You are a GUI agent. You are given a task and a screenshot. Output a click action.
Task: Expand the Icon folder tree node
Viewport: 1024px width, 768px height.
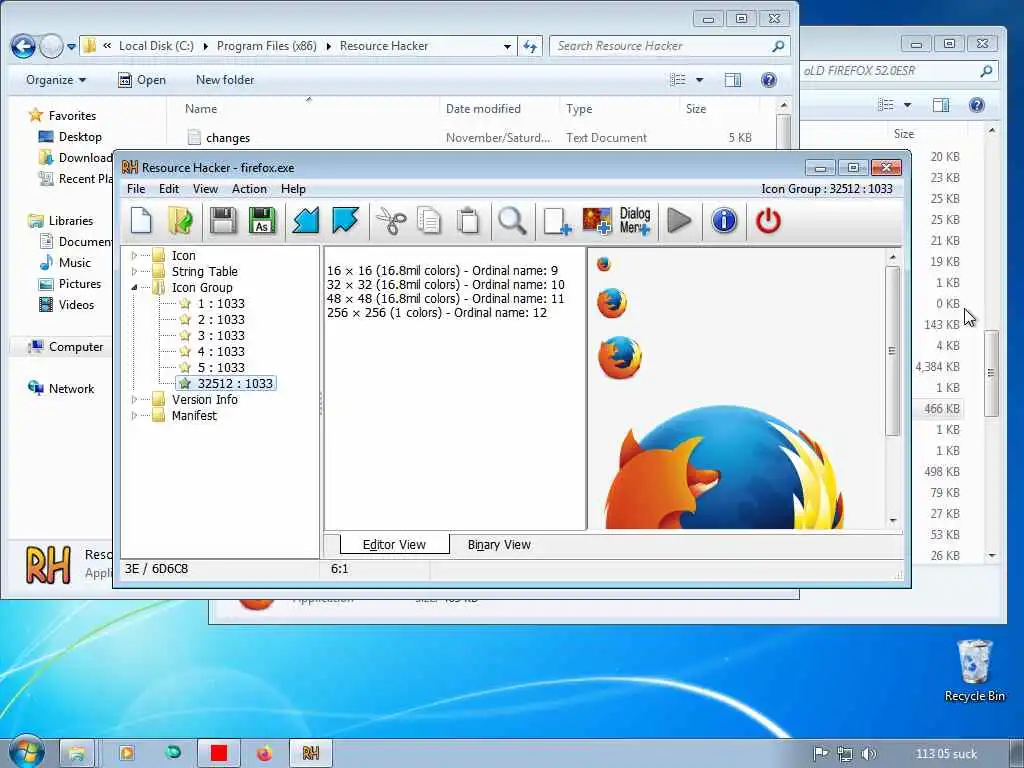[x=134, y=255]
